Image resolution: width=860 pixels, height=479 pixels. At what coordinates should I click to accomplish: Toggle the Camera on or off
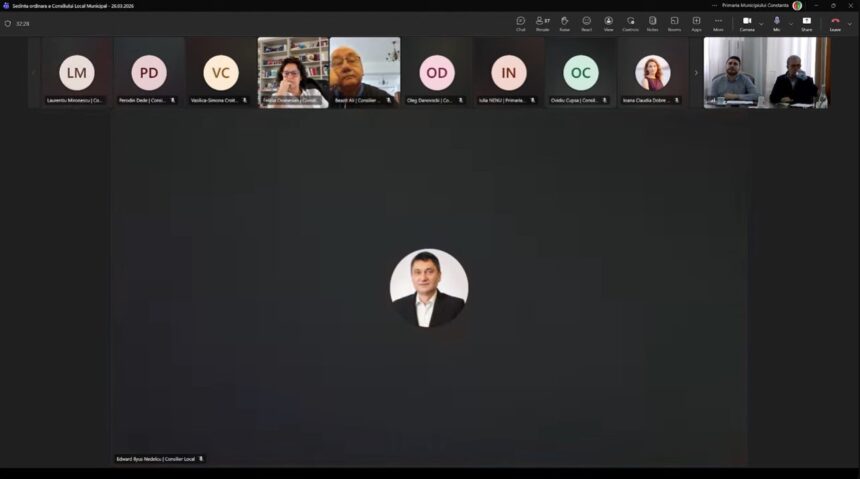click(746, 23)
